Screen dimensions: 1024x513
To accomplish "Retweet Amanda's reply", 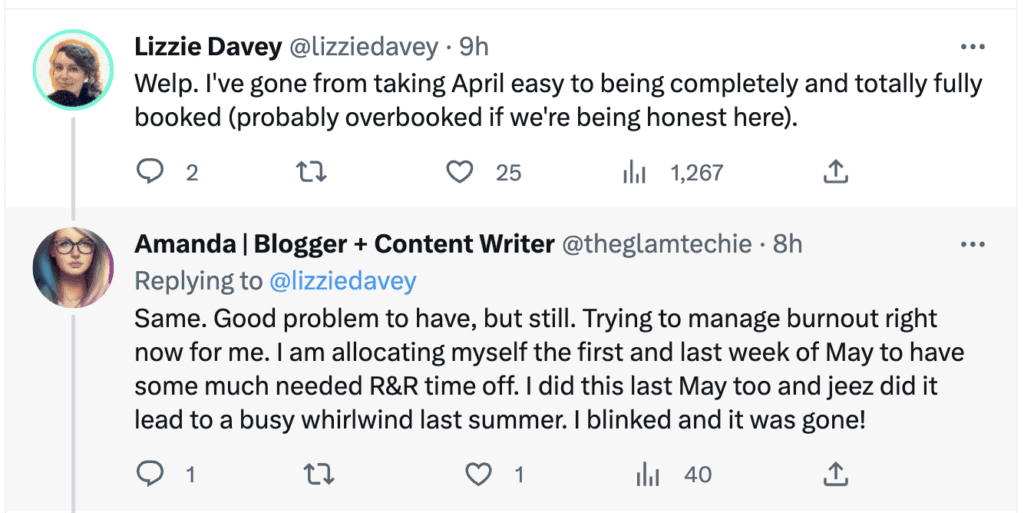I will tap(318, 474).
